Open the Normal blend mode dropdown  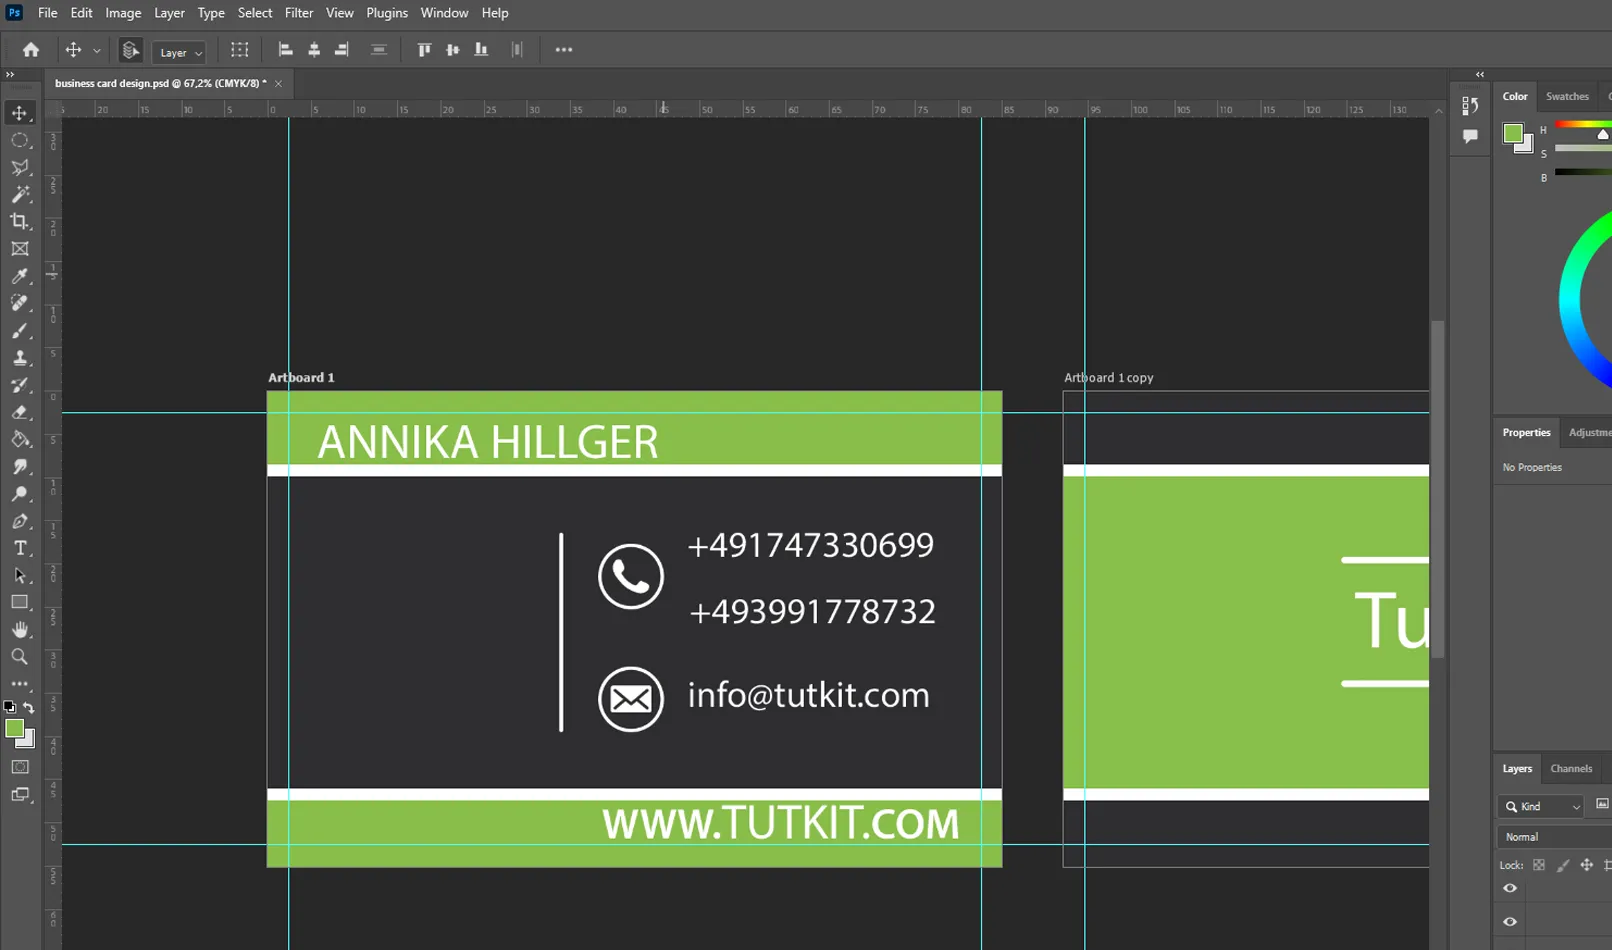click(1555, 837)
